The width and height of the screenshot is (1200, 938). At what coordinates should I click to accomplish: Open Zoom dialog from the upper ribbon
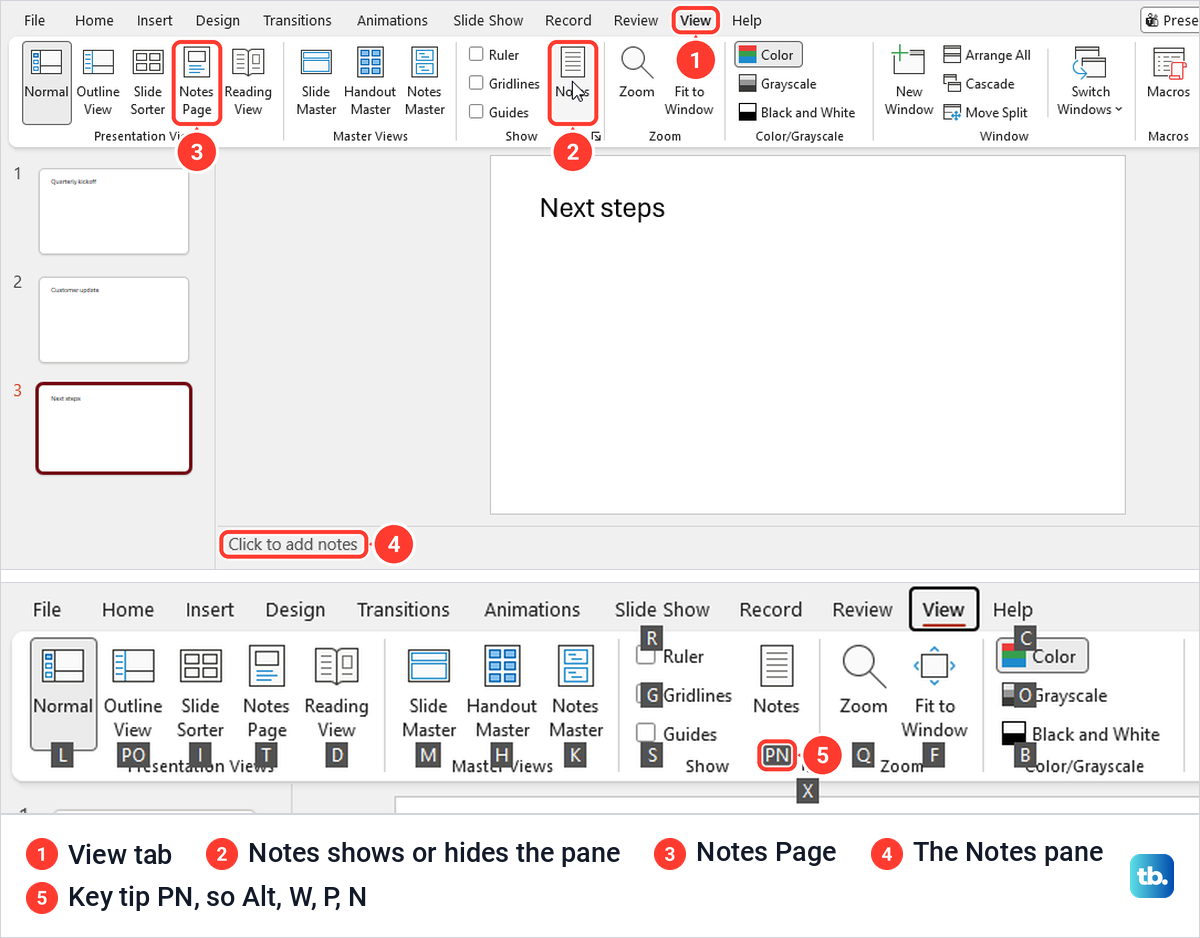click(x=636, y=73)
